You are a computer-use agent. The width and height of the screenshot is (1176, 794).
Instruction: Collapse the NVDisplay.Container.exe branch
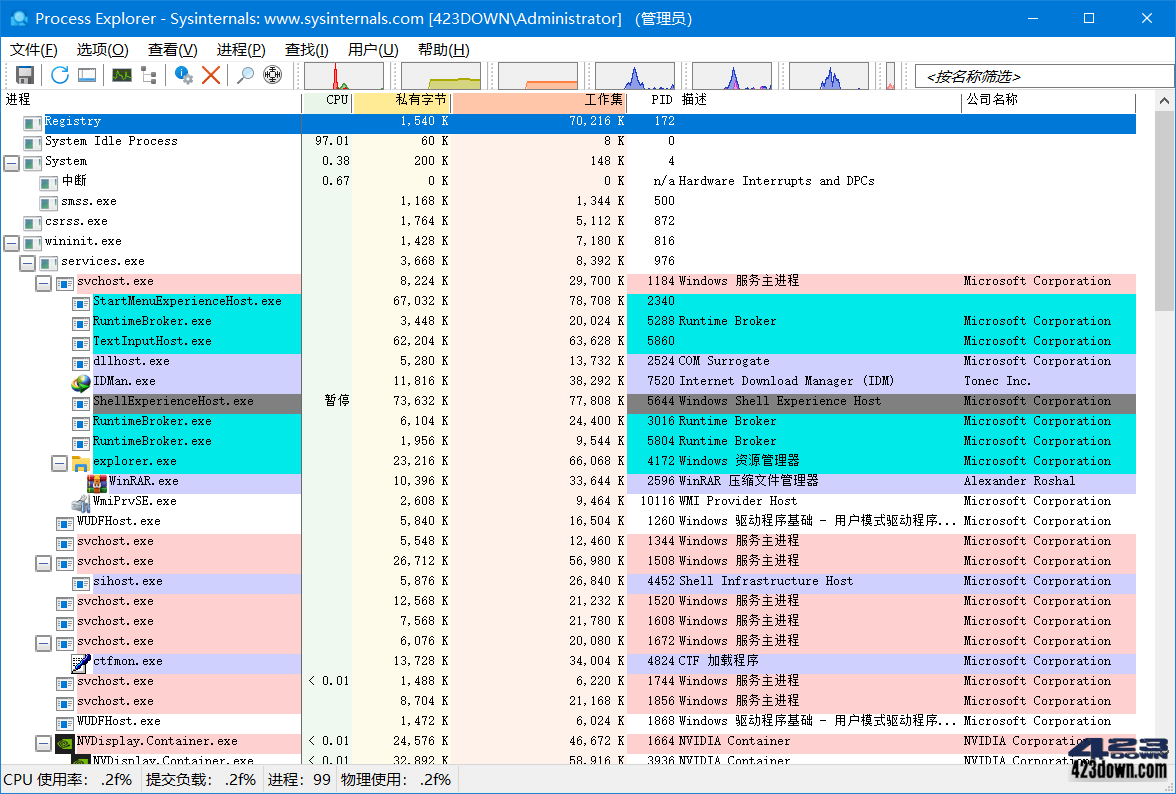pyautogui.click(x=44, y=741)
